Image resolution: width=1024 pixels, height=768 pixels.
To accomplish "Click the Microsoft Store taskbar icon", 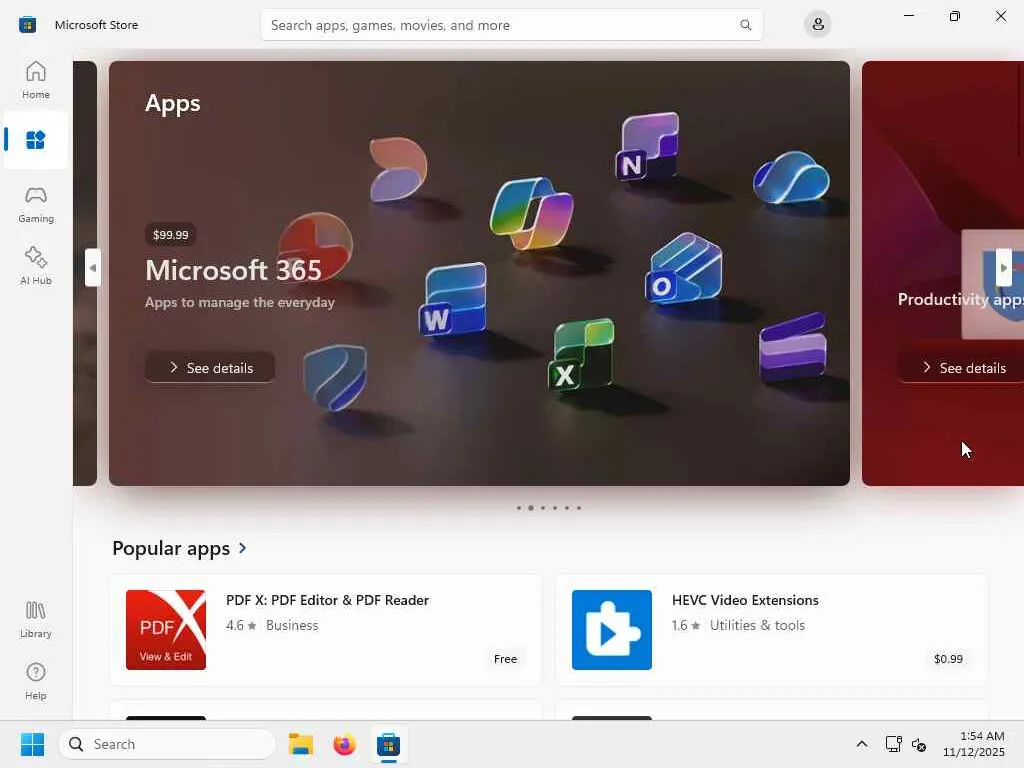I will [388, 744].
